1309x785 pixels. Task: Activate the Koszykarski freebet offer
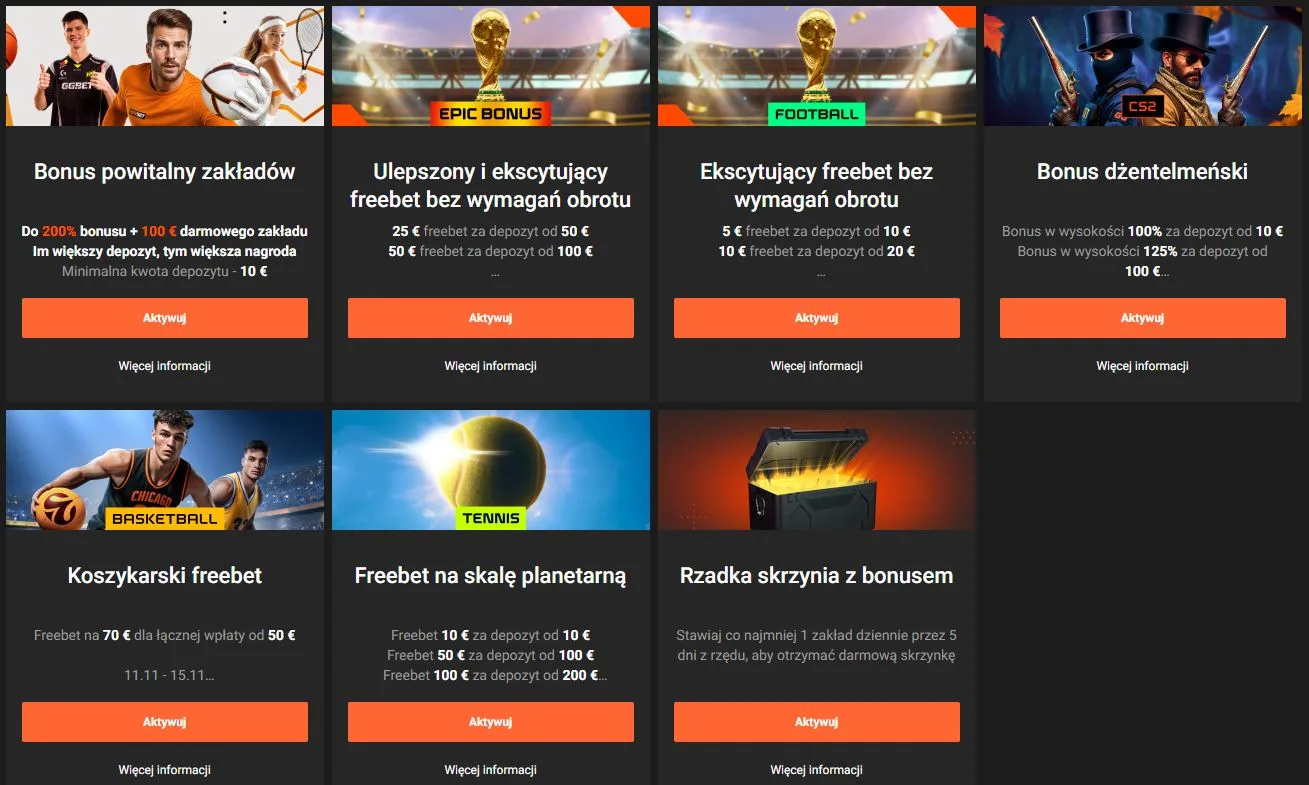(165, 722)
